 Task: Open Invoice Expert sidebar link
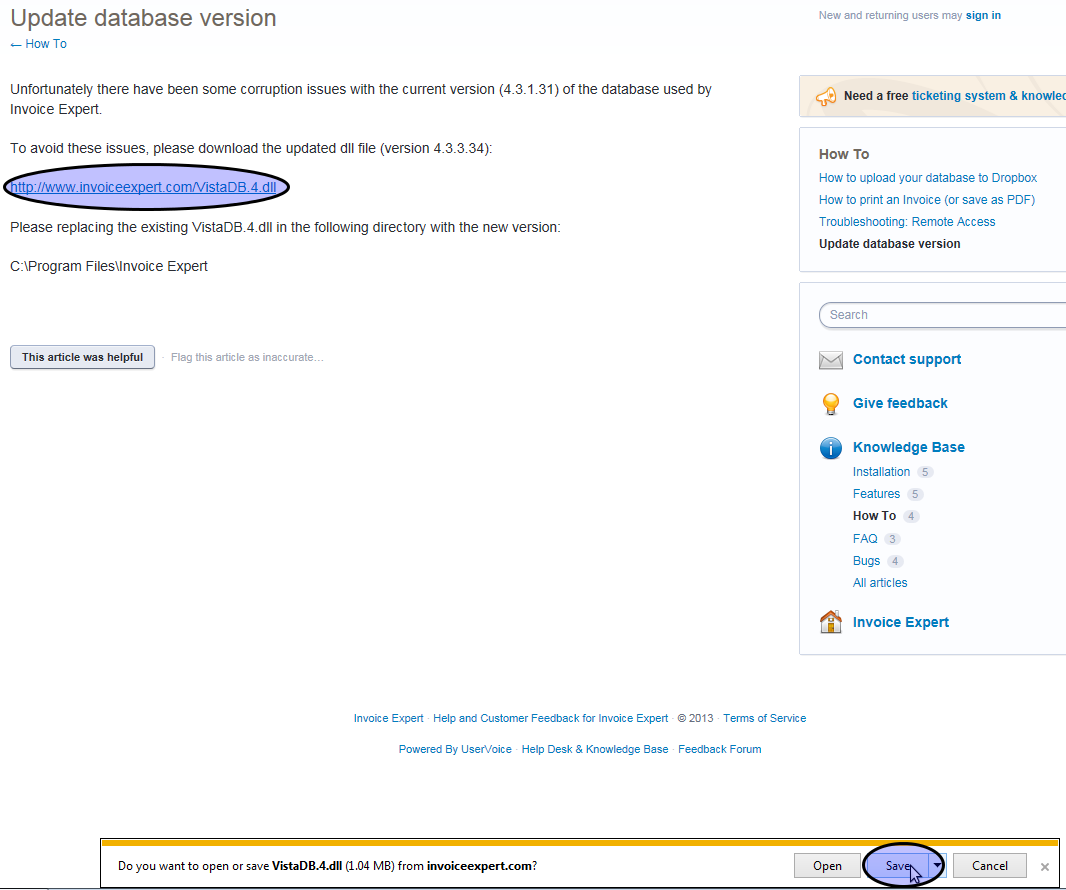[901, 622]
